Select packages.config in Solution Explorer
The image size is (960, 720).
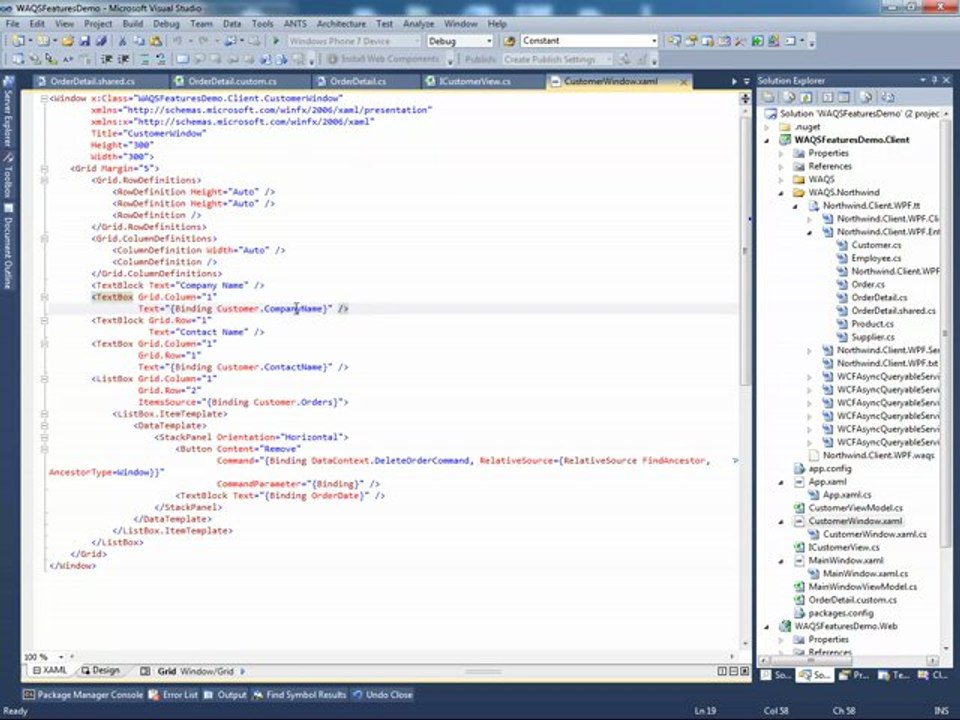coord(841,613)
